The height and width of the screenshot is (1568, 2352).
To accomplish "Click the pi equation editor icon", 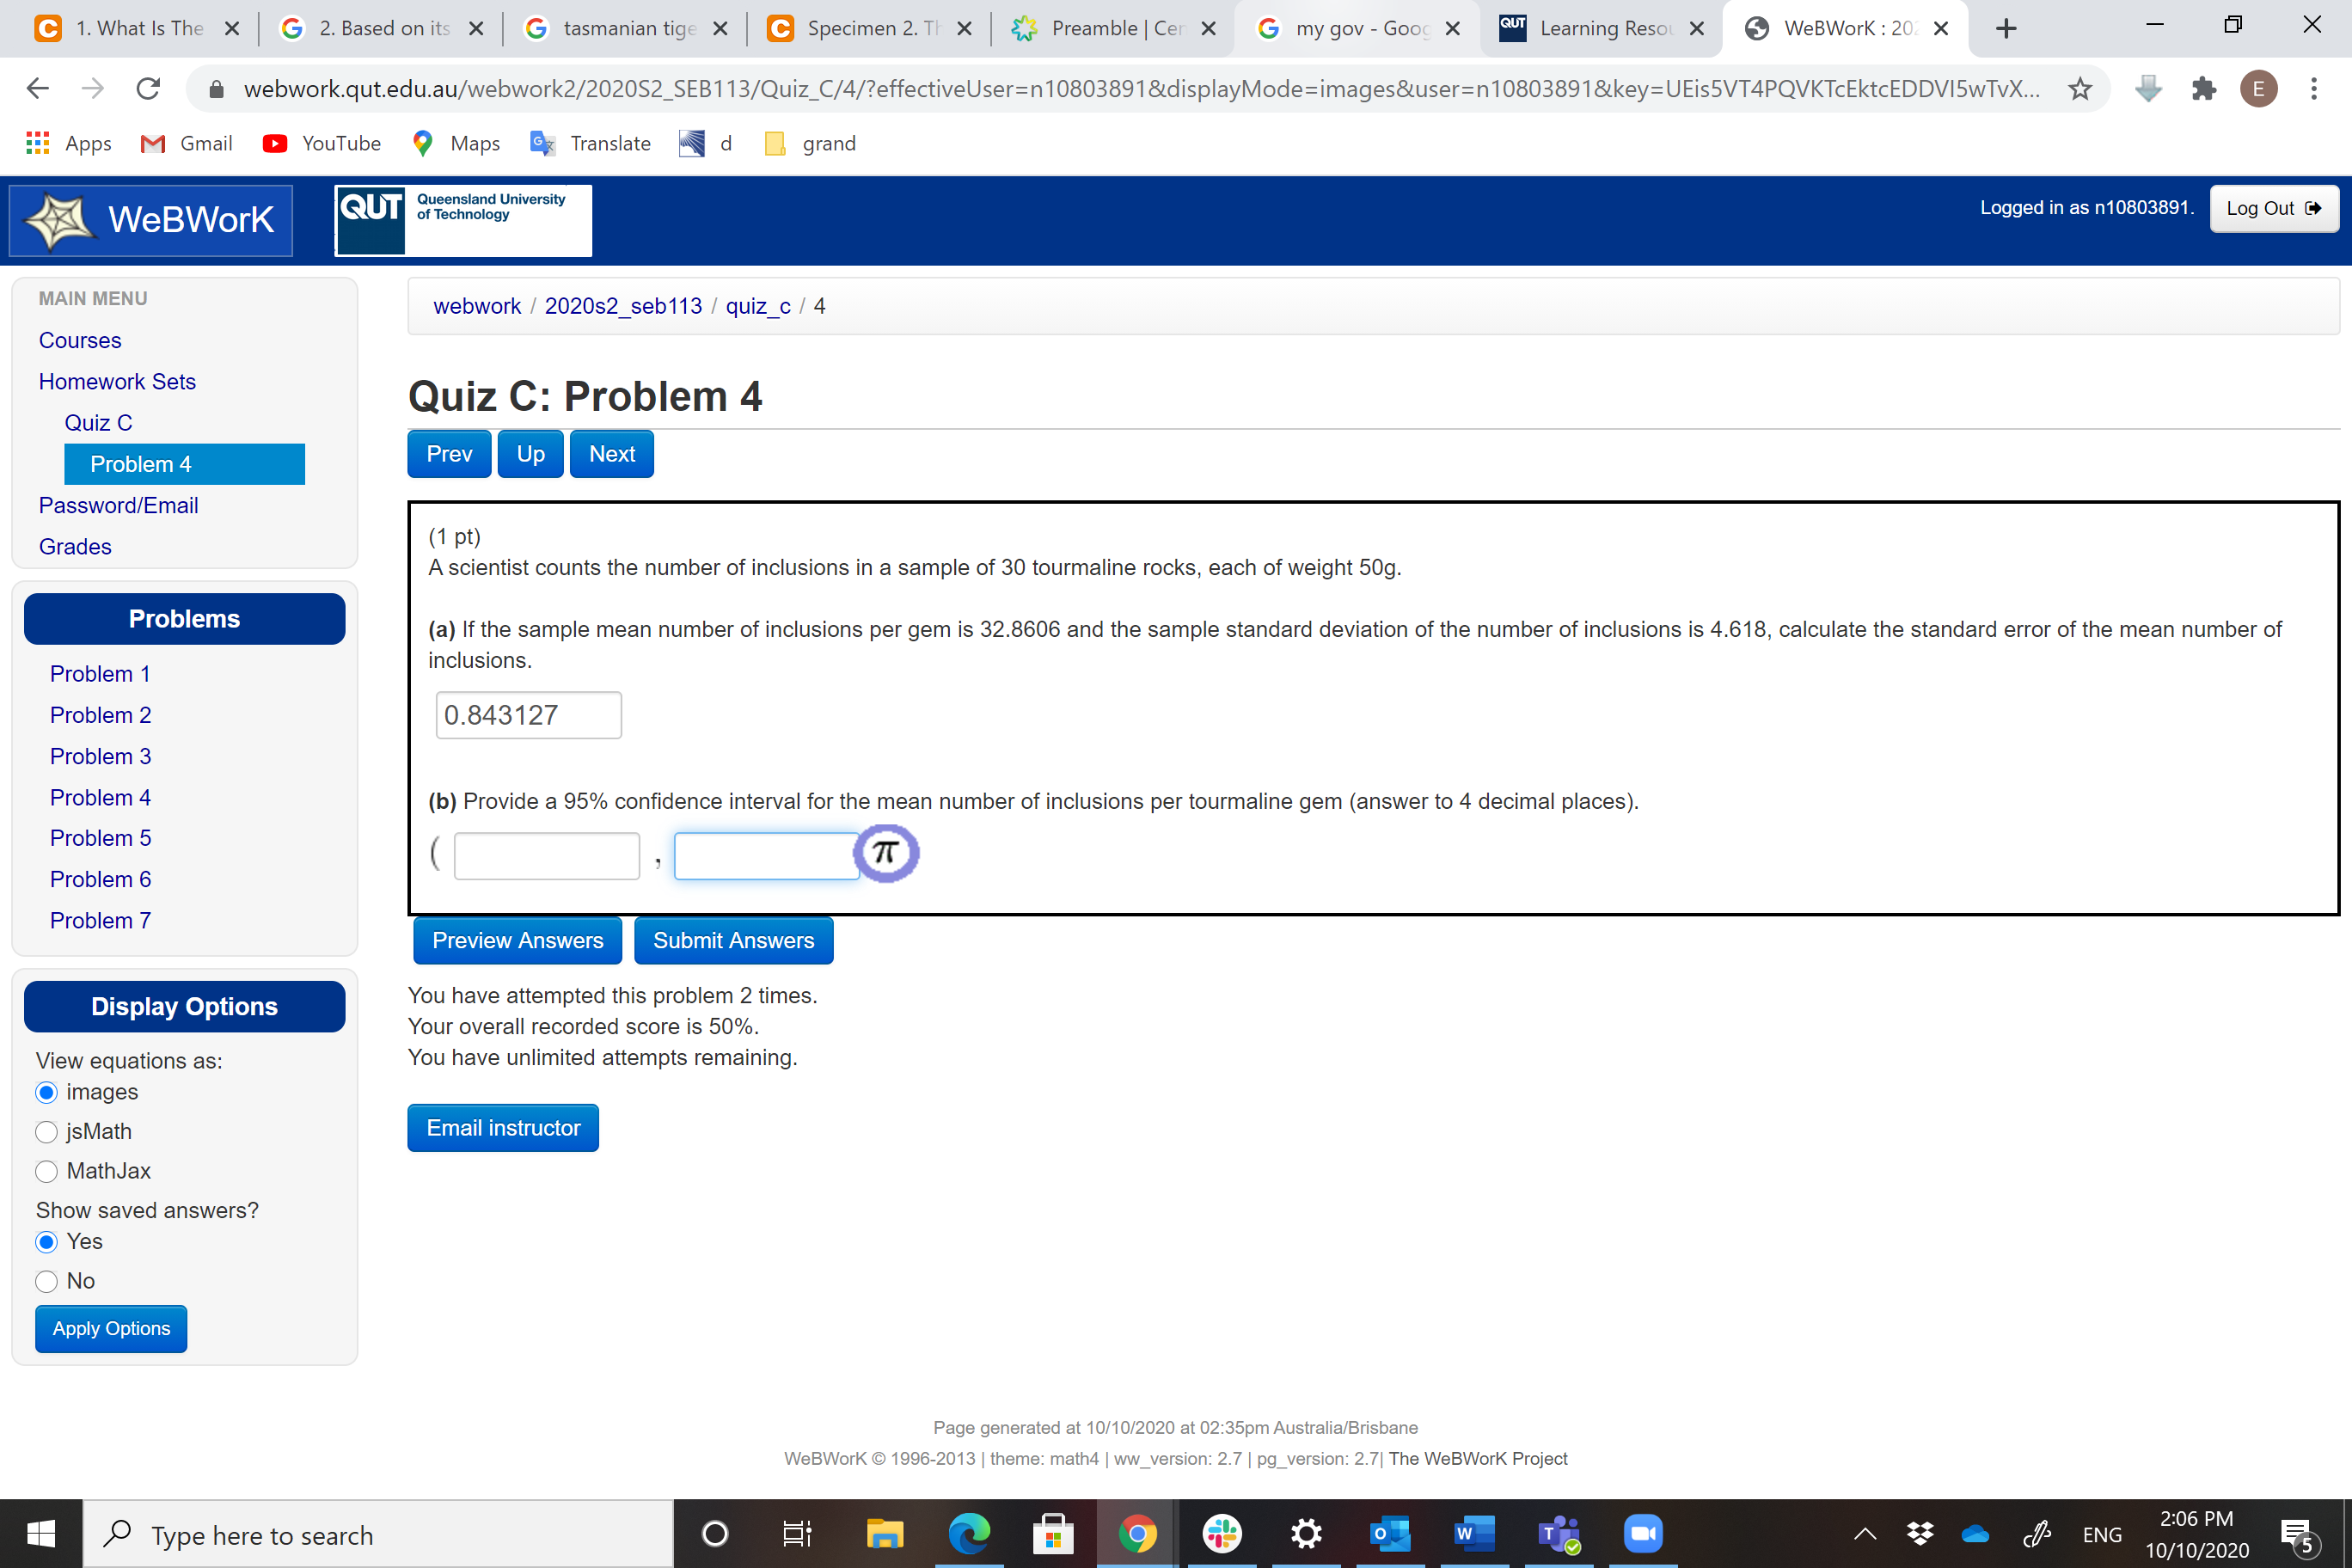I will pos(885,853).
